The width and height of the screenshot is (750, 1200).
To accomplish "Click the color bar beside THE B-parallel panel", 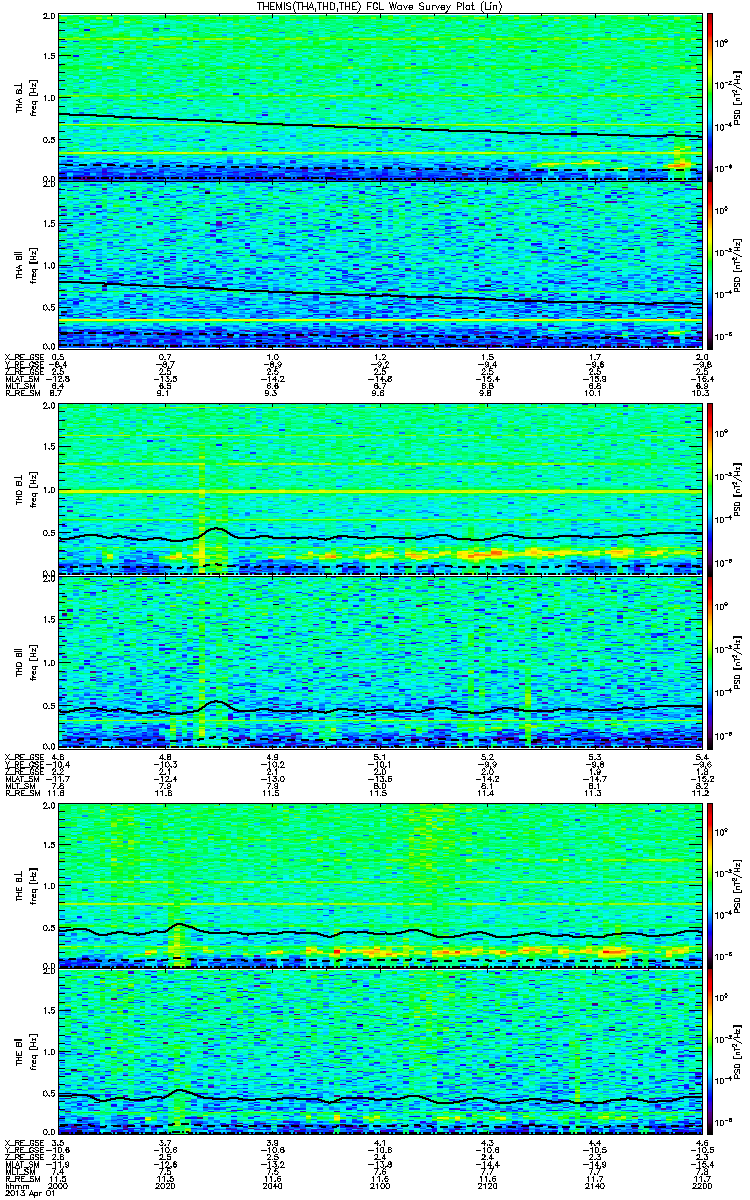I will (711, 1051).
